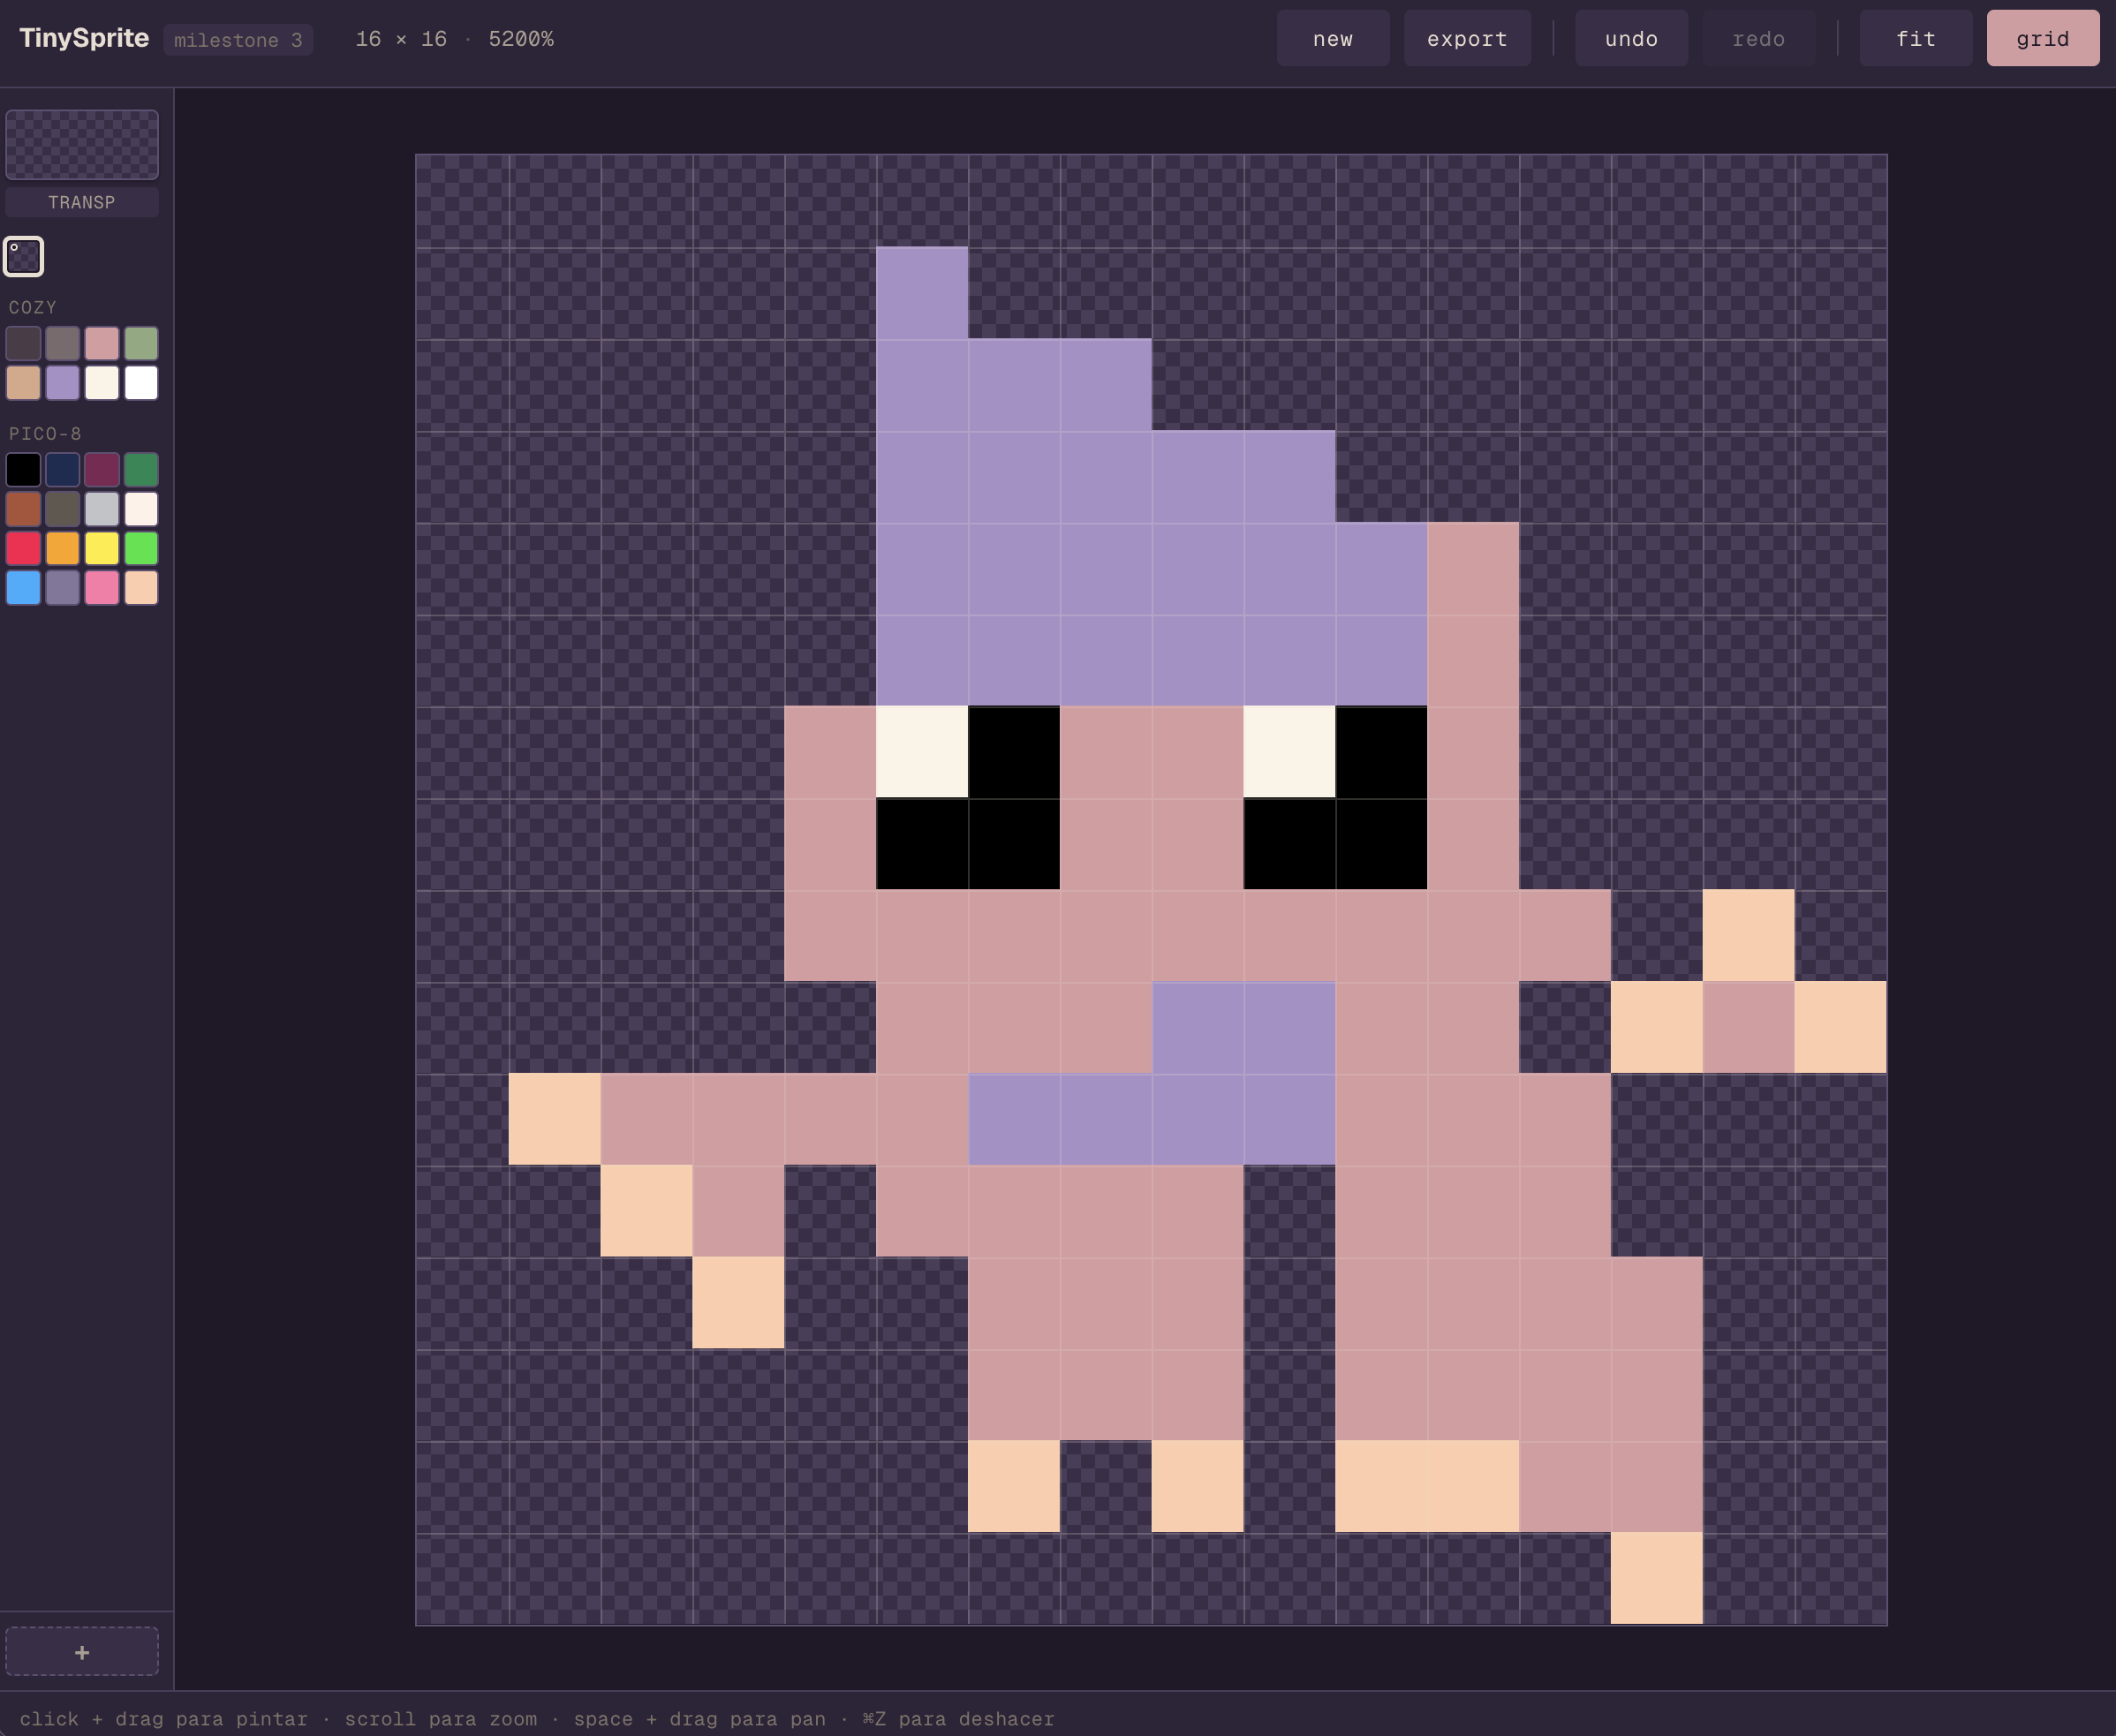2116x1736 pixels.
Task: Click the PICO-8 palette heading
Action: (x=45, y=433)
